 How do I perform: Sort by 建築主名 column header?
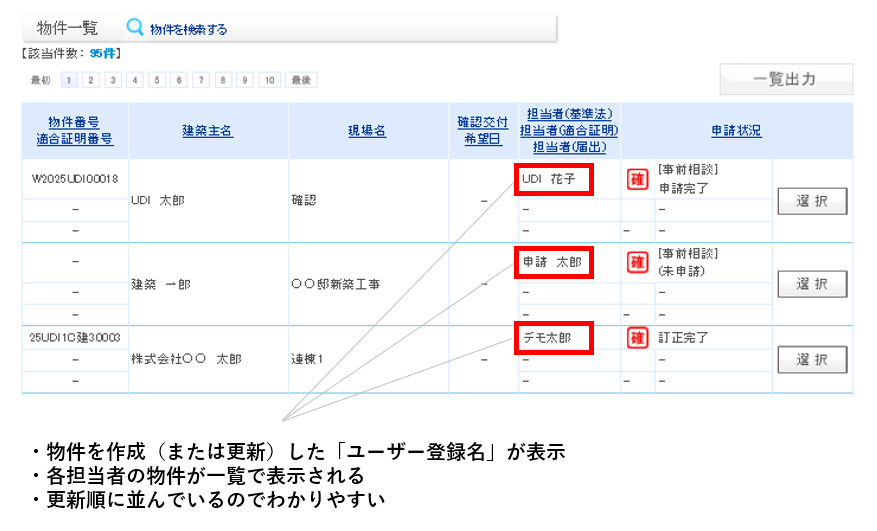(x=208, y=131)
